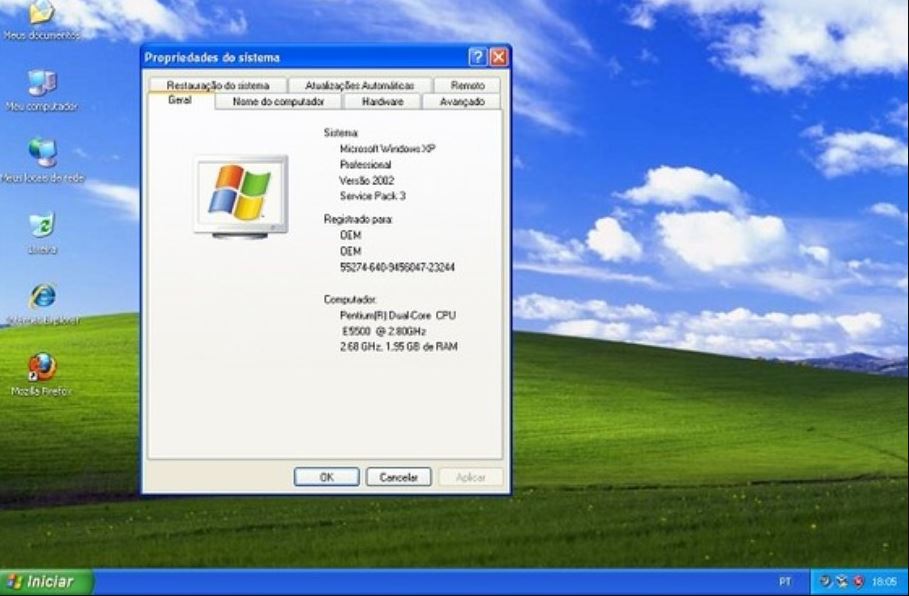Click the Registrado para label
Screen dimensions: 909x596
(358, 219)
